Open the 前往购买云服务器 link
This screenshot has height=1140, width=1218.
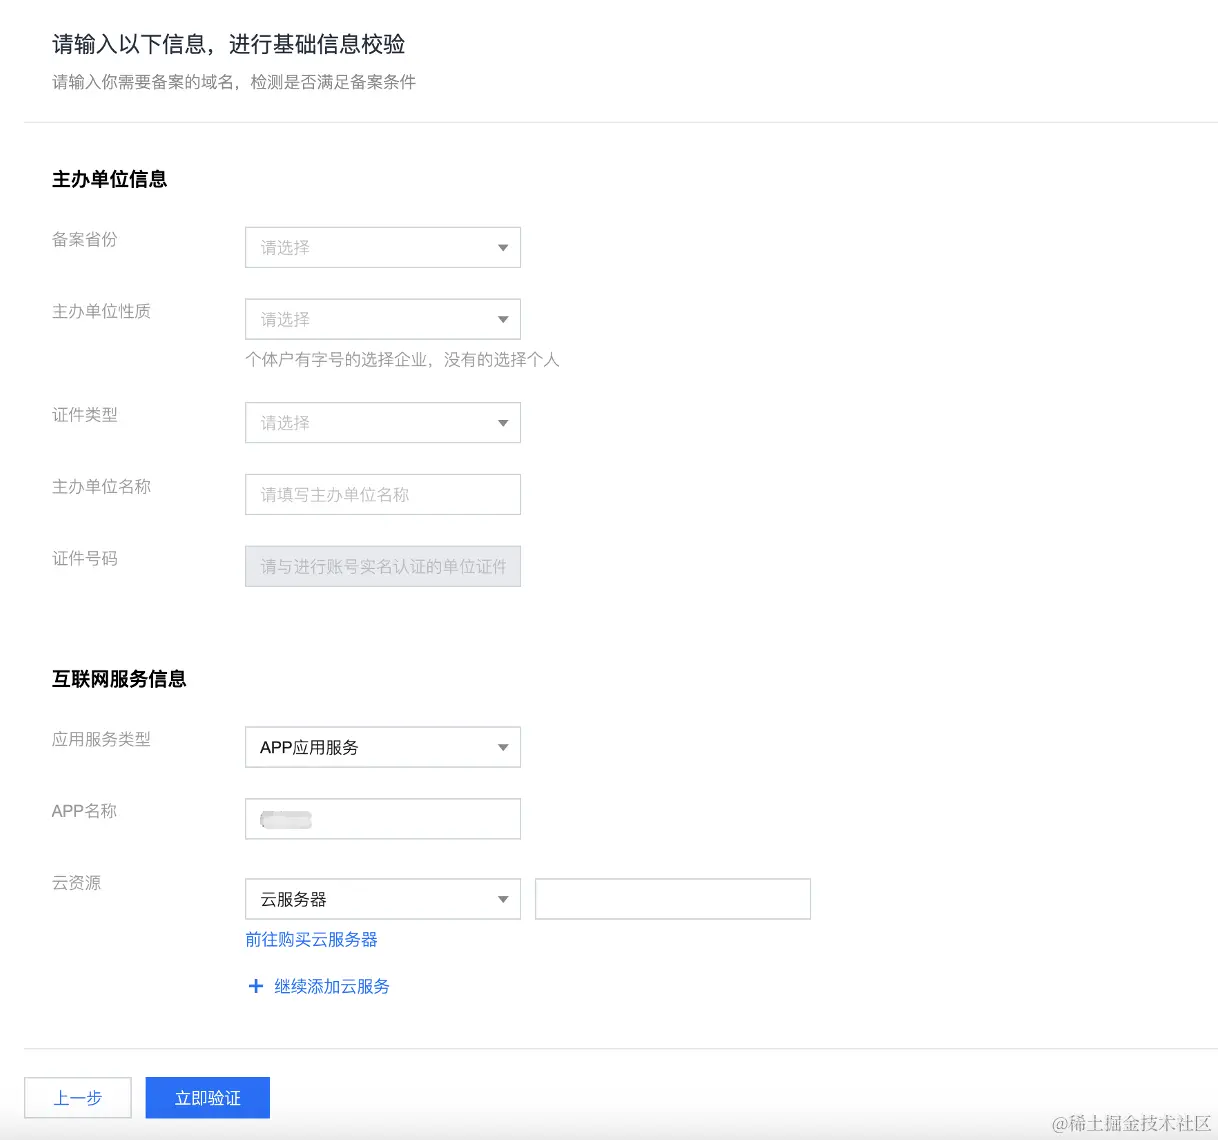pyautogui.click(x=311, y=939)
